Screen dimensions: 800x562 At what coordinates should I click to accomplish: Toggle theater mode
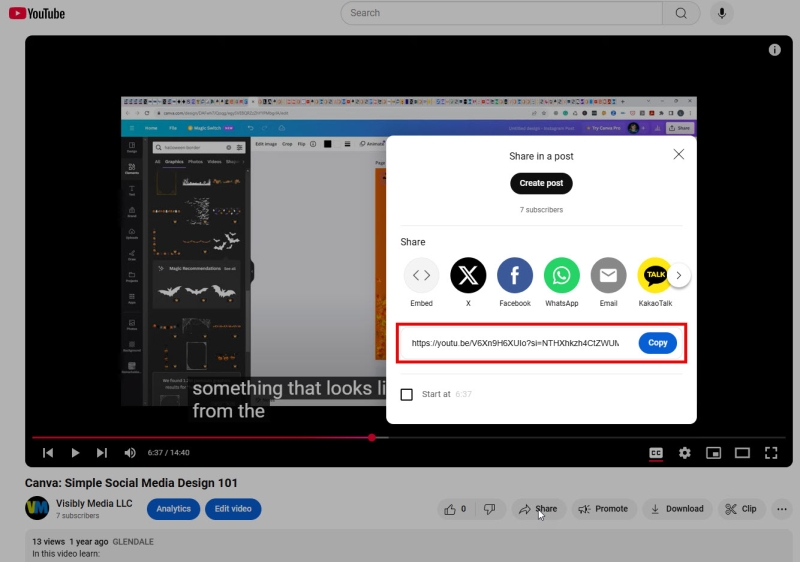[742, 452]
